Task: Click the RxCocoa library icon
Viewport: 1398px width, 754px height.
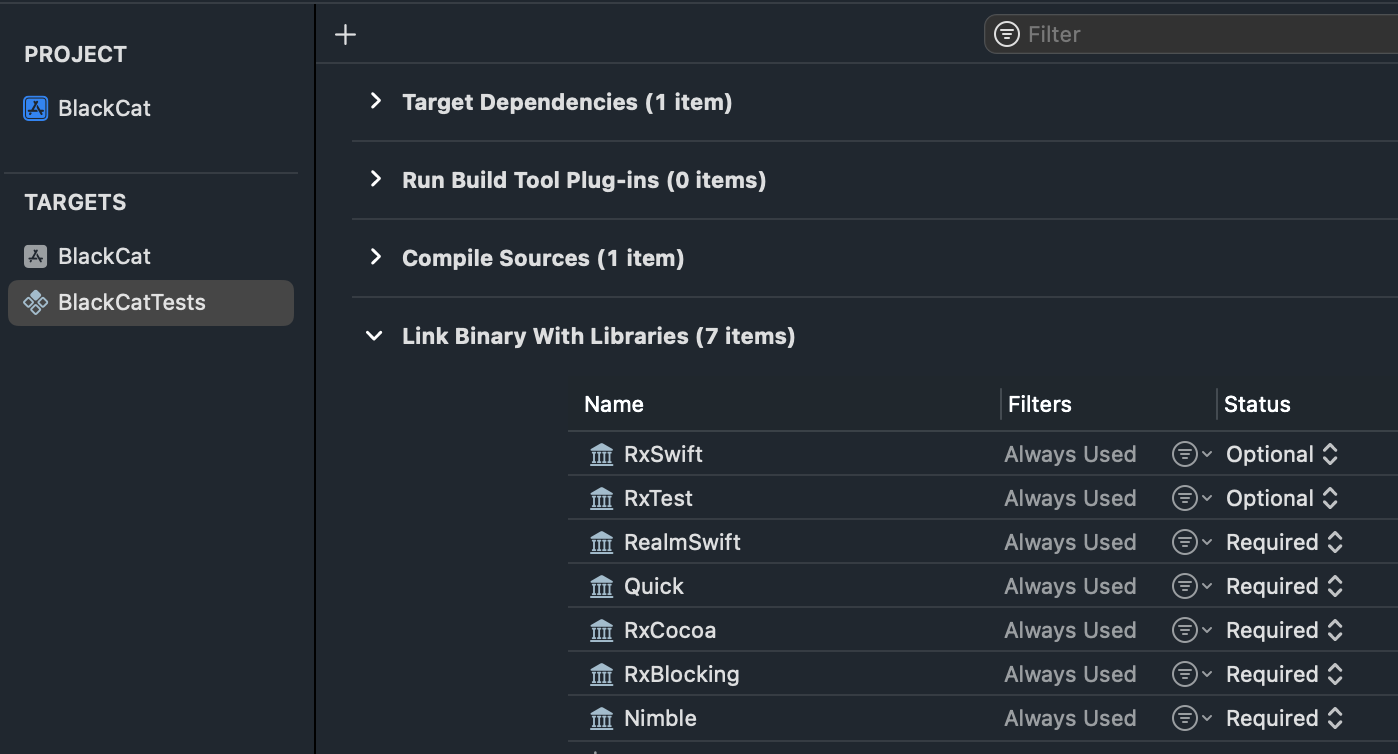Action: pyautogui.click(x=601, y=631)
